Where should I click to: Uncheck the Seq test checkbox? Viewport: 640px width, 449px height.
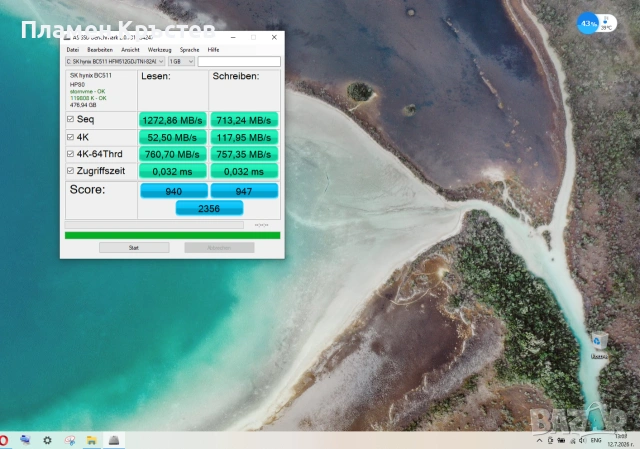[70, 119]
